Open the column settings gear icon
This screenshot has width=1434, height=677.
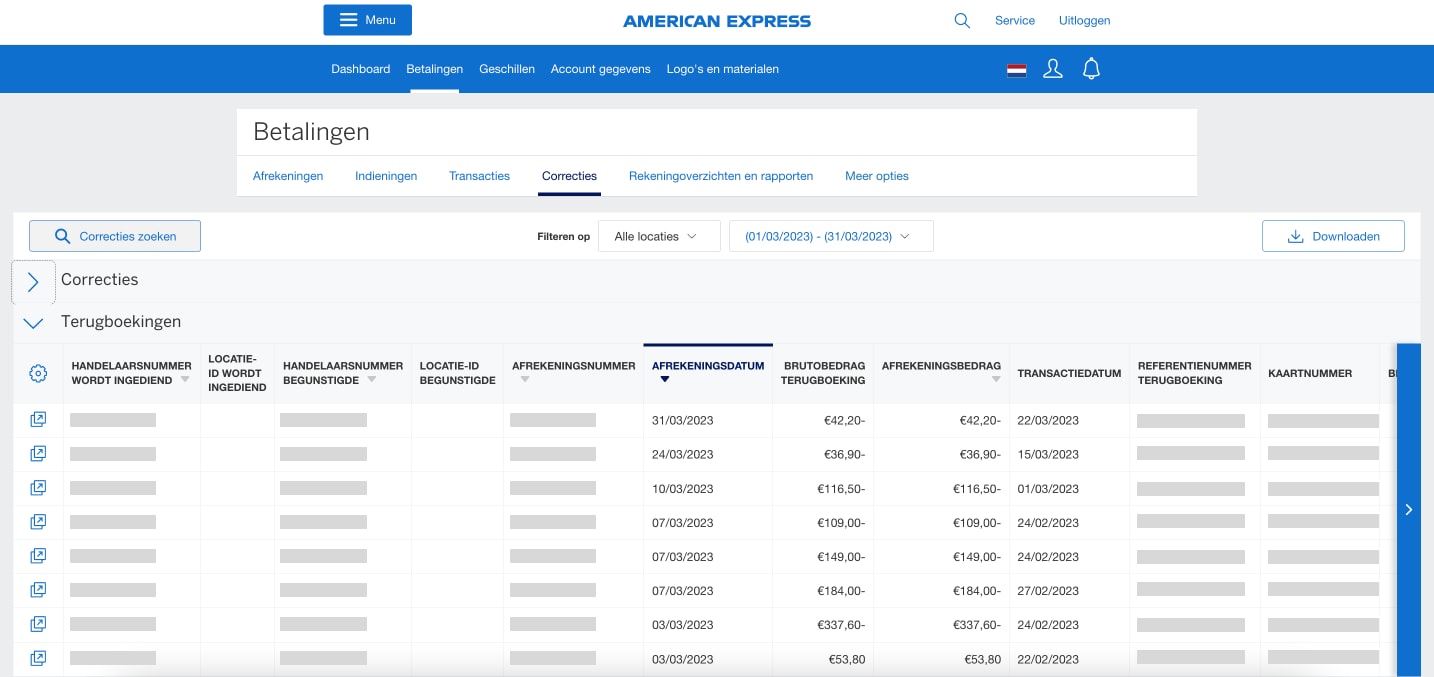pyautogui.click(x=38, y=373)
